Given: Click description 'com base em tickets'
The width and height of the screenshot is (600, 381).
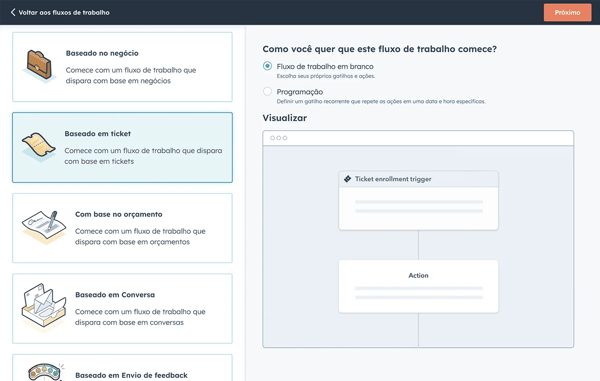Looking at the screenshot, I should pos(99,161).
